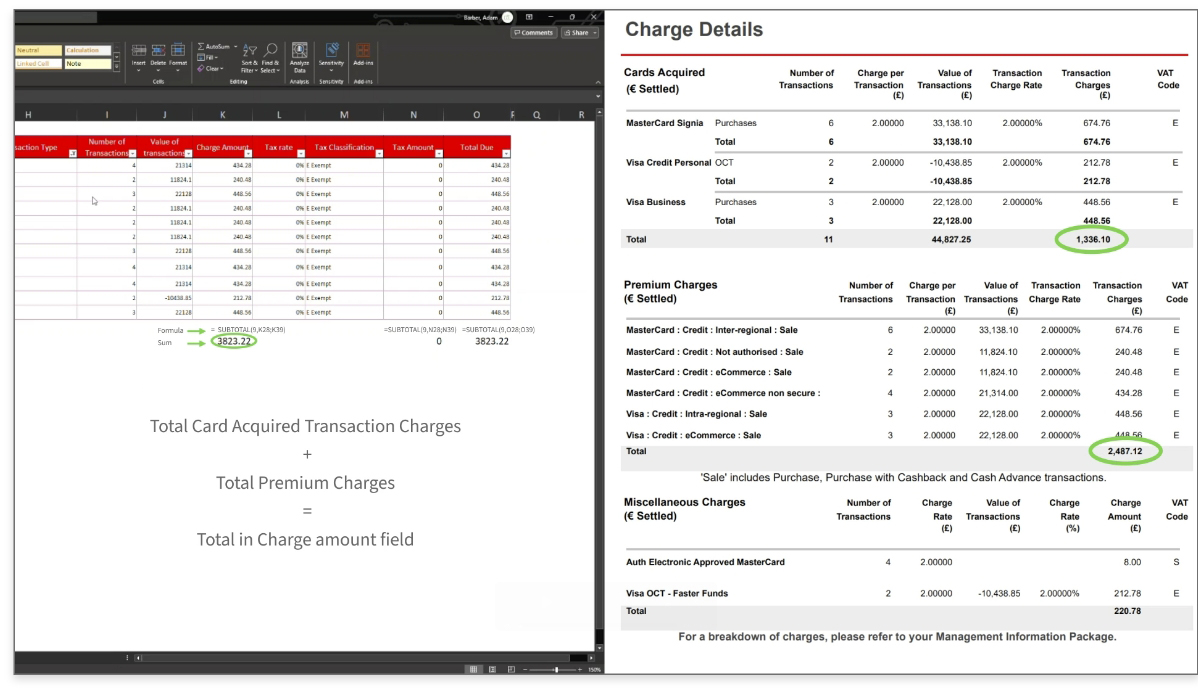Screen dimensions: 1198x693
Task: Select column M header
Action: [344, 115]
